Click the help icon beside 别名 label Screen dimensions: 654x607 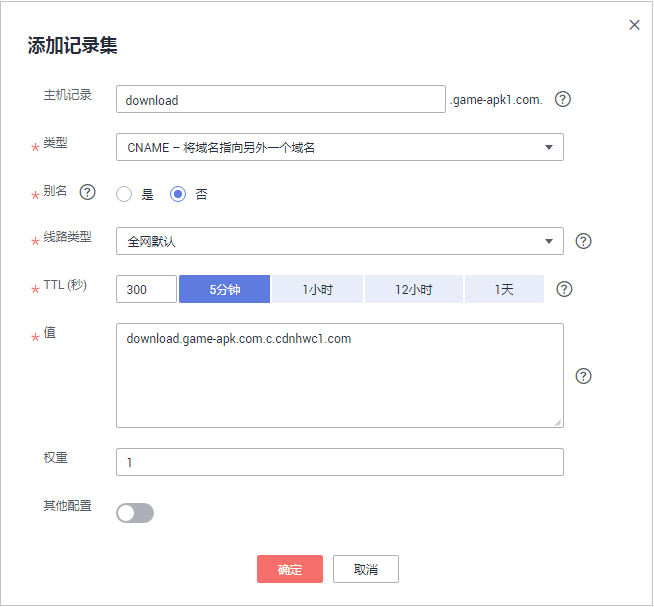point(87,193)
